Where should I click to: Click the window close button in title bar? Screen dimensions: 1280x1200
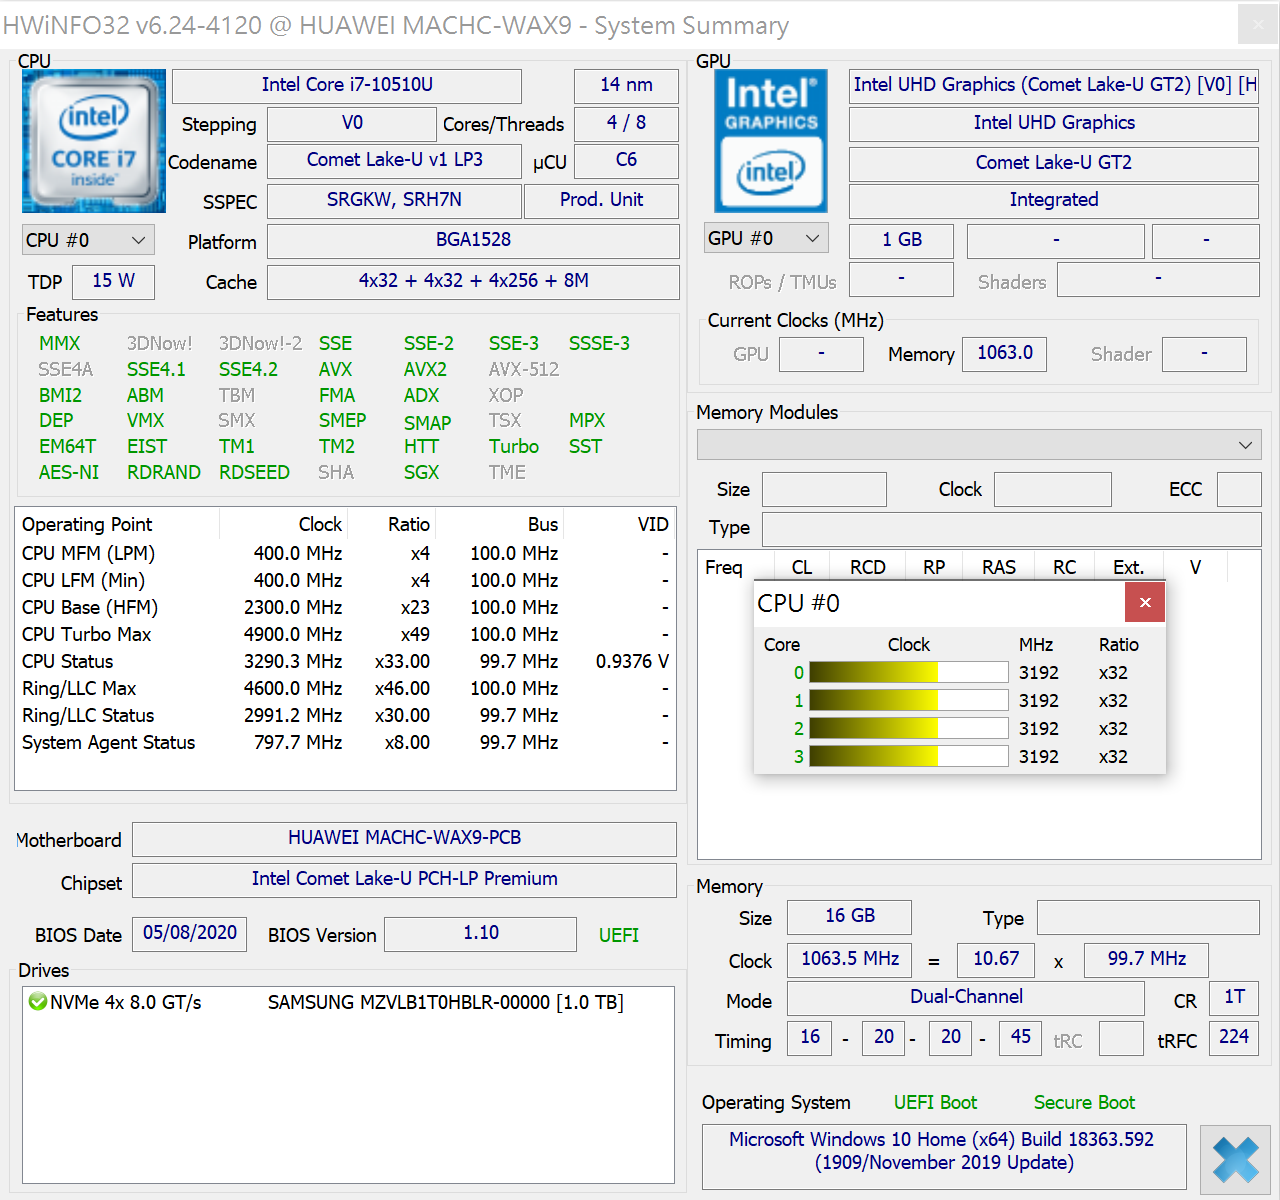(1258, 24)
